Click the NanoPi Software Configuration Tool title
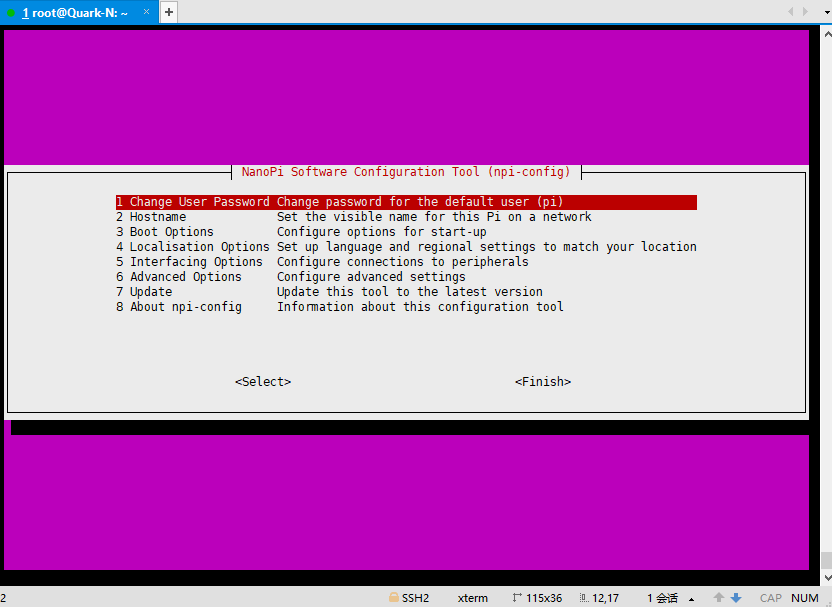 point(406,172)
